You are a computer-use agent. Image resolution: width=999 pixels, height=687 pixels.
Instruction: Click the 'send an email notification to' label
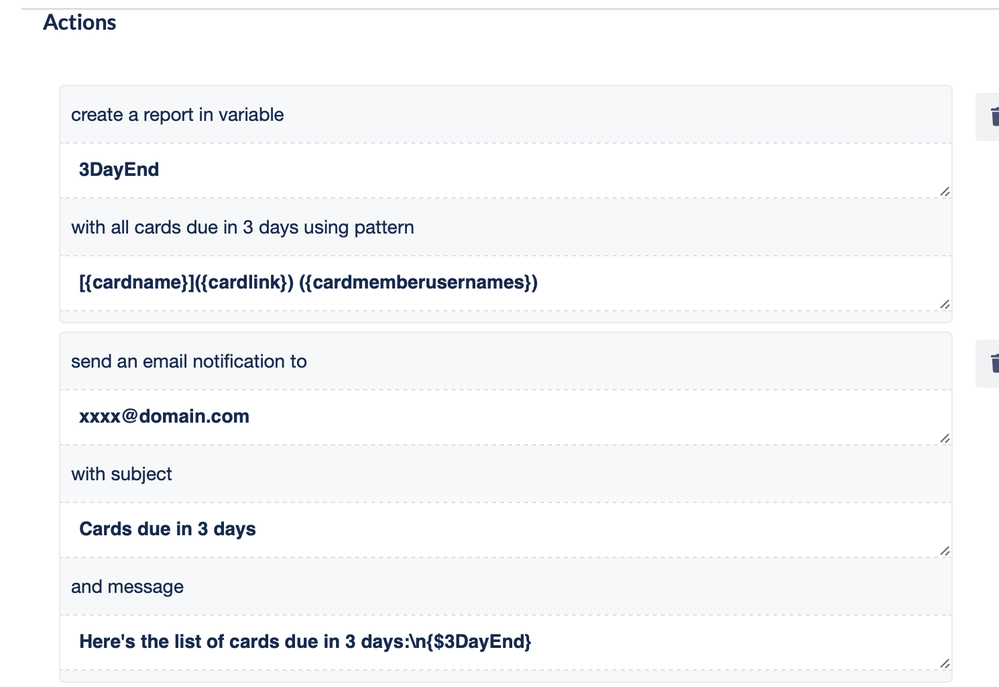(x=188, y=361)
